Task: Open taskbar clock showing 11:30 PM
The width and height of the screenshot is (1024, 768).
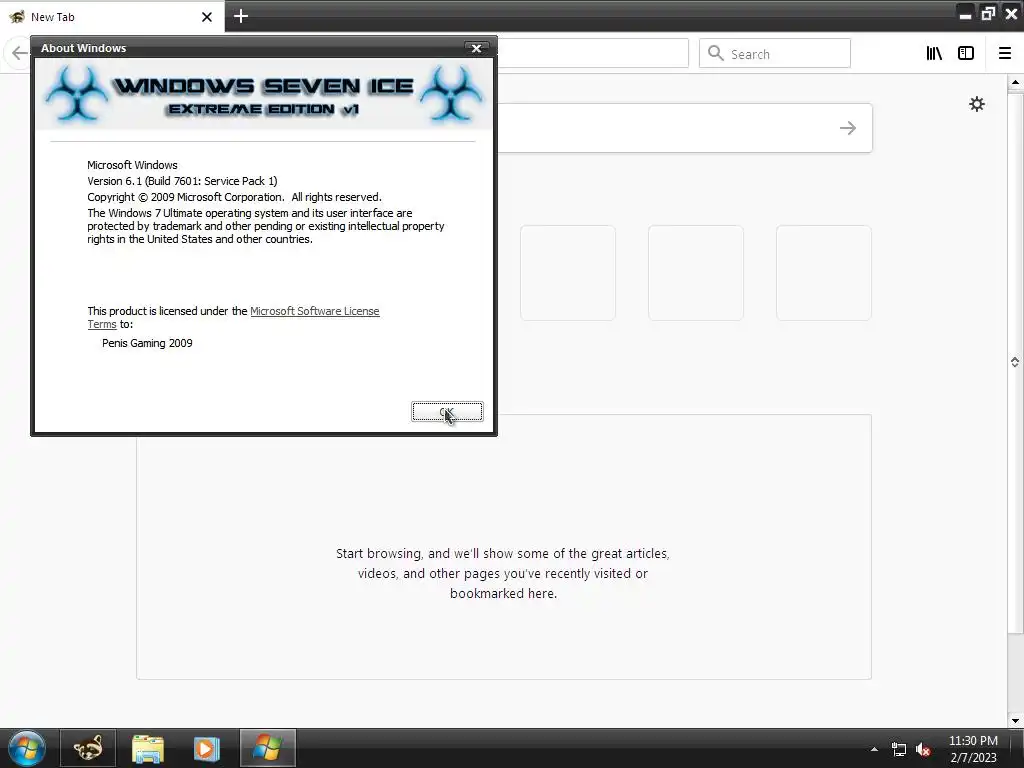Action: pos(973,749)
